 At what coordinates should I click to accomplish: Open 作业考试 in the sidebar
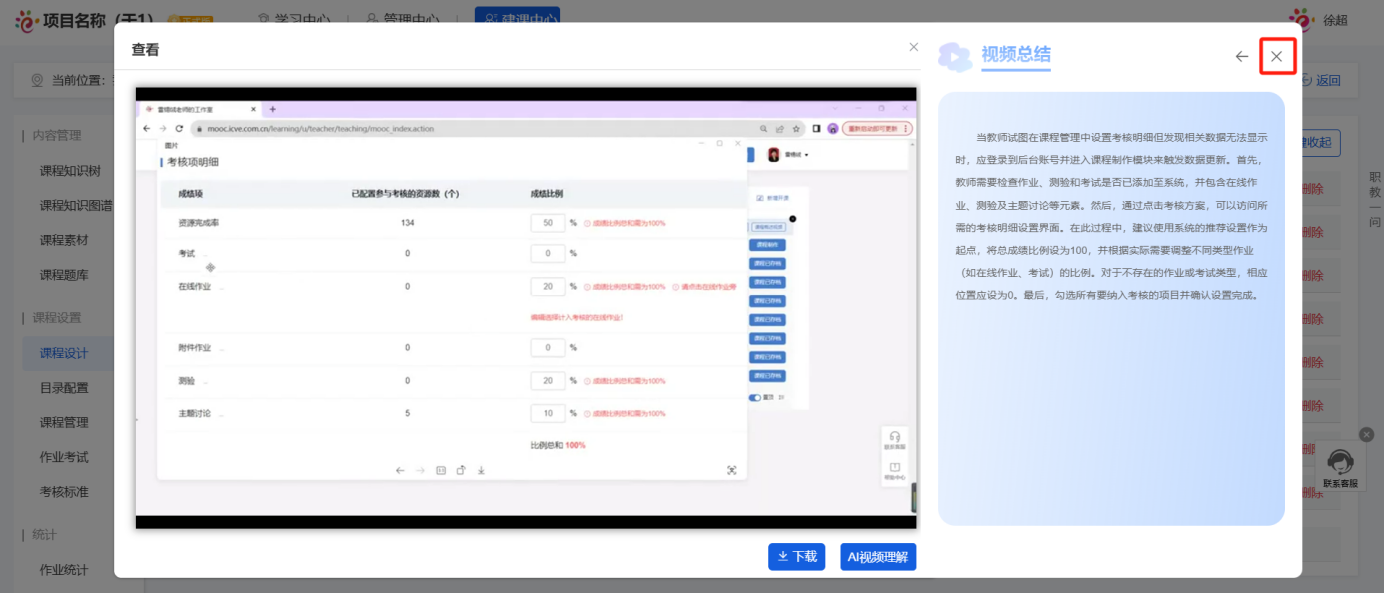[x=64, y=457]
